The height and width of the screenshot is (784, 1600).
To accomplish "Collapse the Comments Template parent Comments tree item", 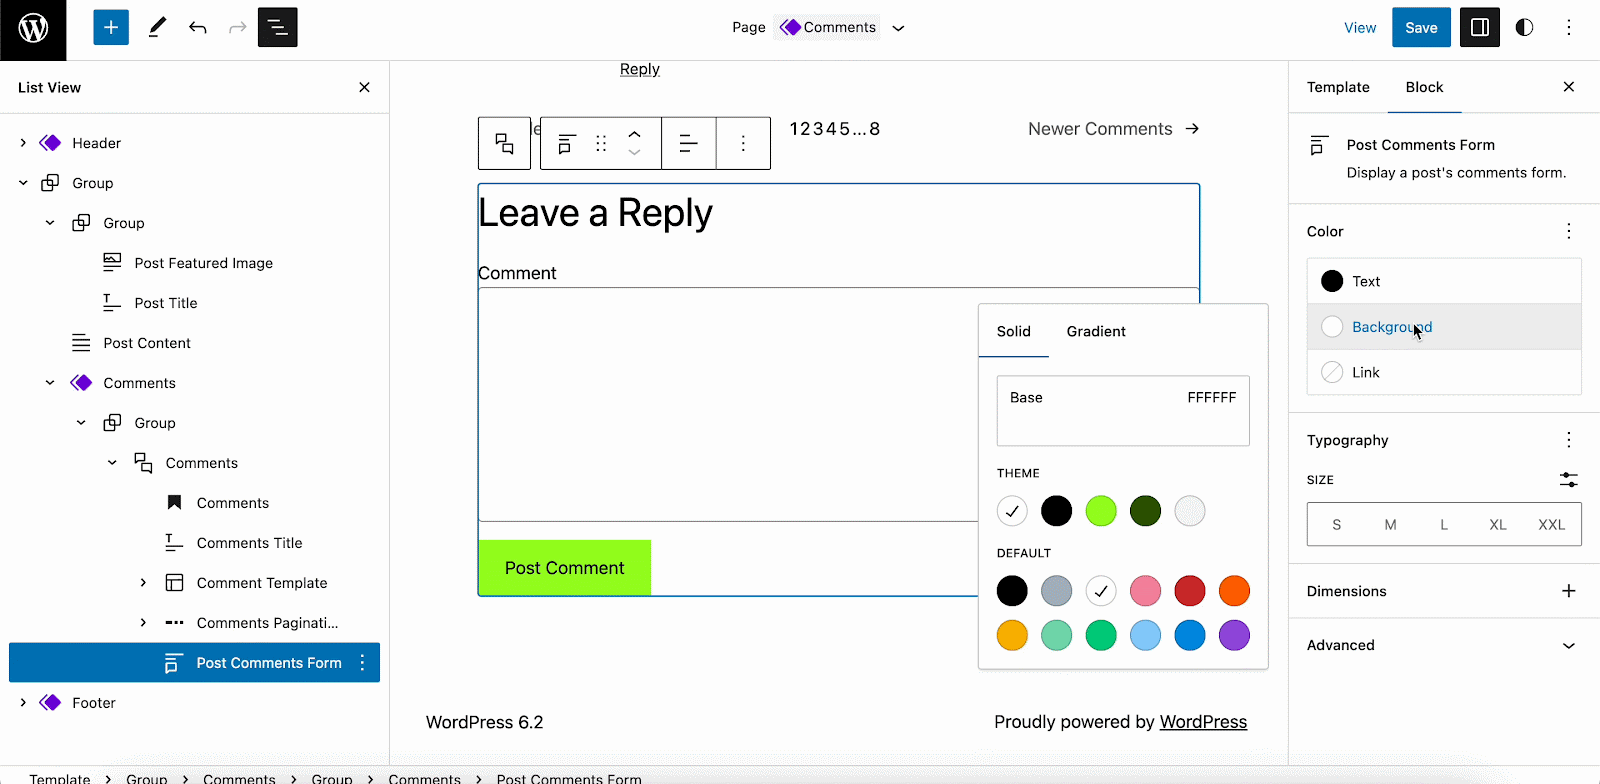I will click(112, 463).
